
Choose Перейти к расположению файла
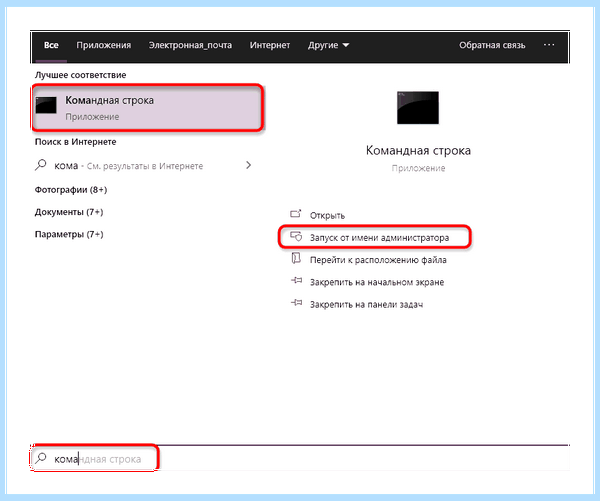[378, 260]
